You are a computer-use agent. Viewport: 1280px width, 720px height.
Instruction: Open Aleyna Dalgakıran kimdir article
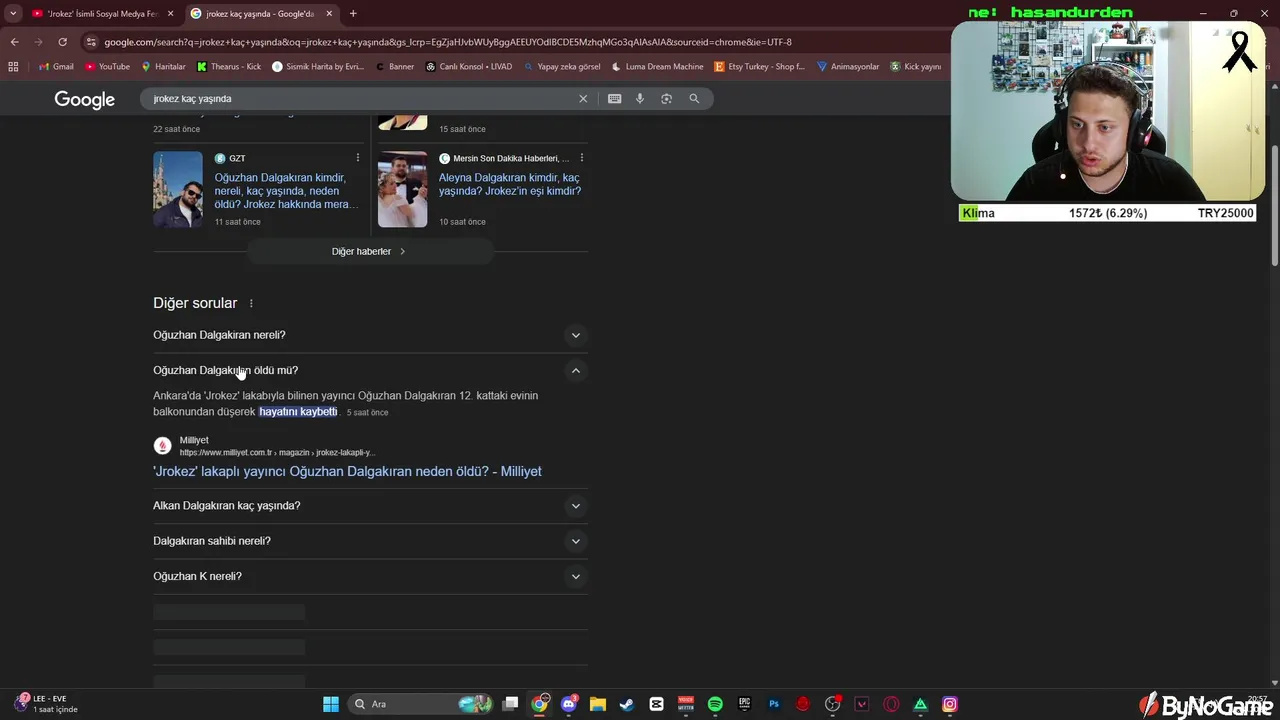510,185
